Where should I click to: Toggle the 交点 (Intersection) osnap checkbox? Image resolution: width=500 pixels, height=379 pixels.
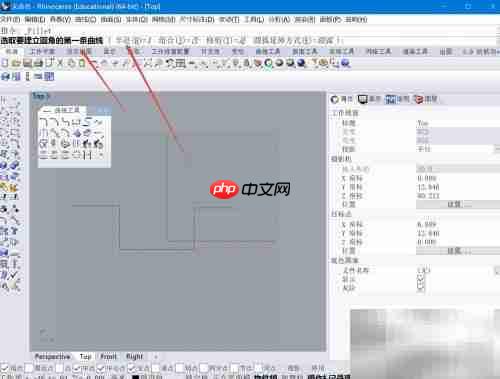click(131, 368)
